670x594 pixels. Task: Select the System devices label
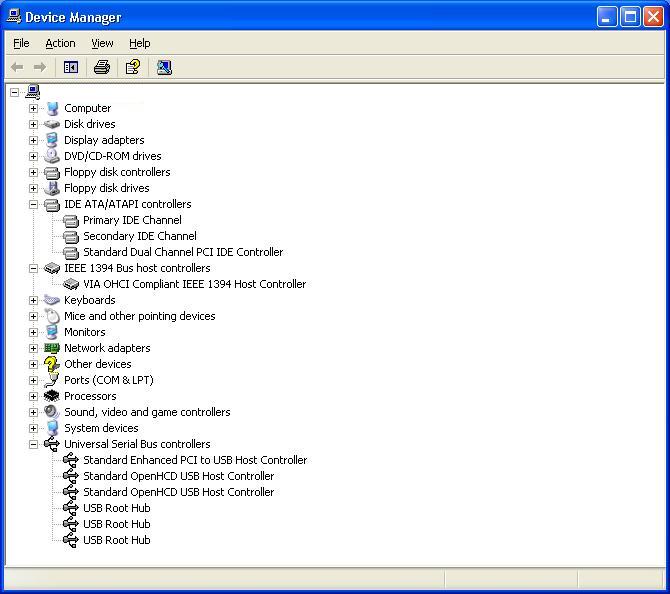(x=101, y=428)
